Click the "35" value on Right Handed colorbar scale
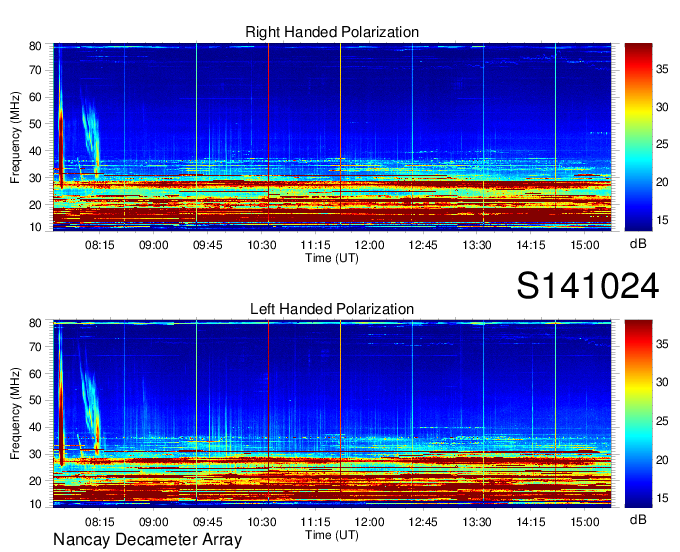Viewport: 680px width, 552px height. coord(662,69)
